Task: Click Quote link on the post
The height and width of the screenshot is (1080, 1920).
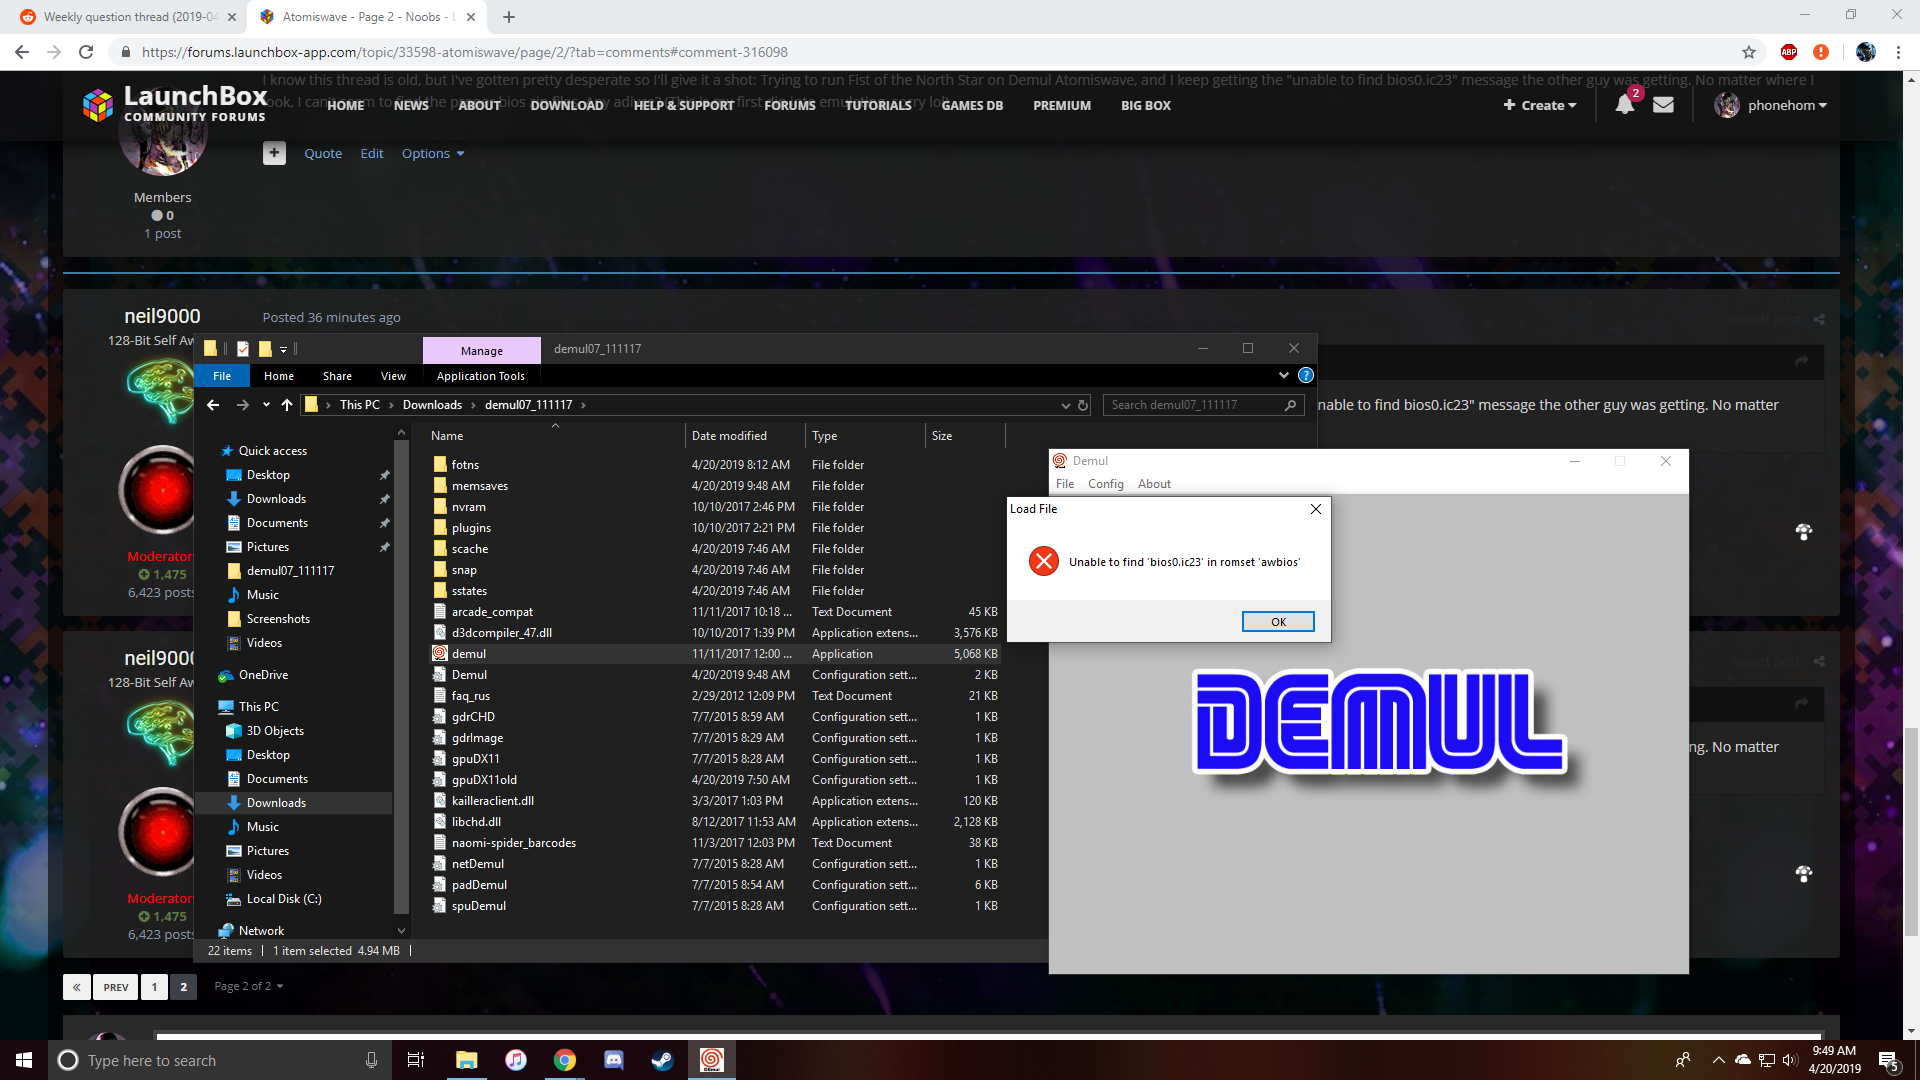Action: click(x=323, y=153)
